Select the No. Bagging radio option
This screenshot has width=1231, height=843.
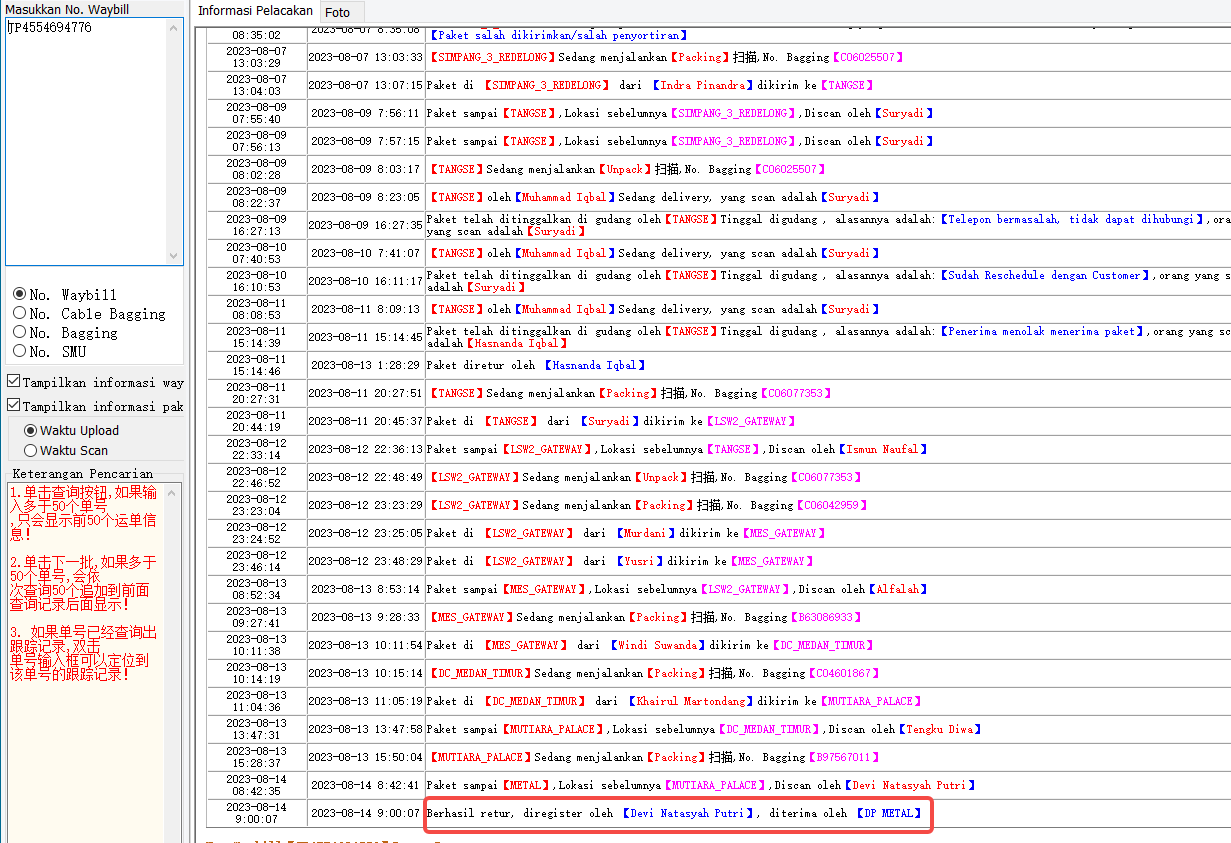click(x=65, y=332)
